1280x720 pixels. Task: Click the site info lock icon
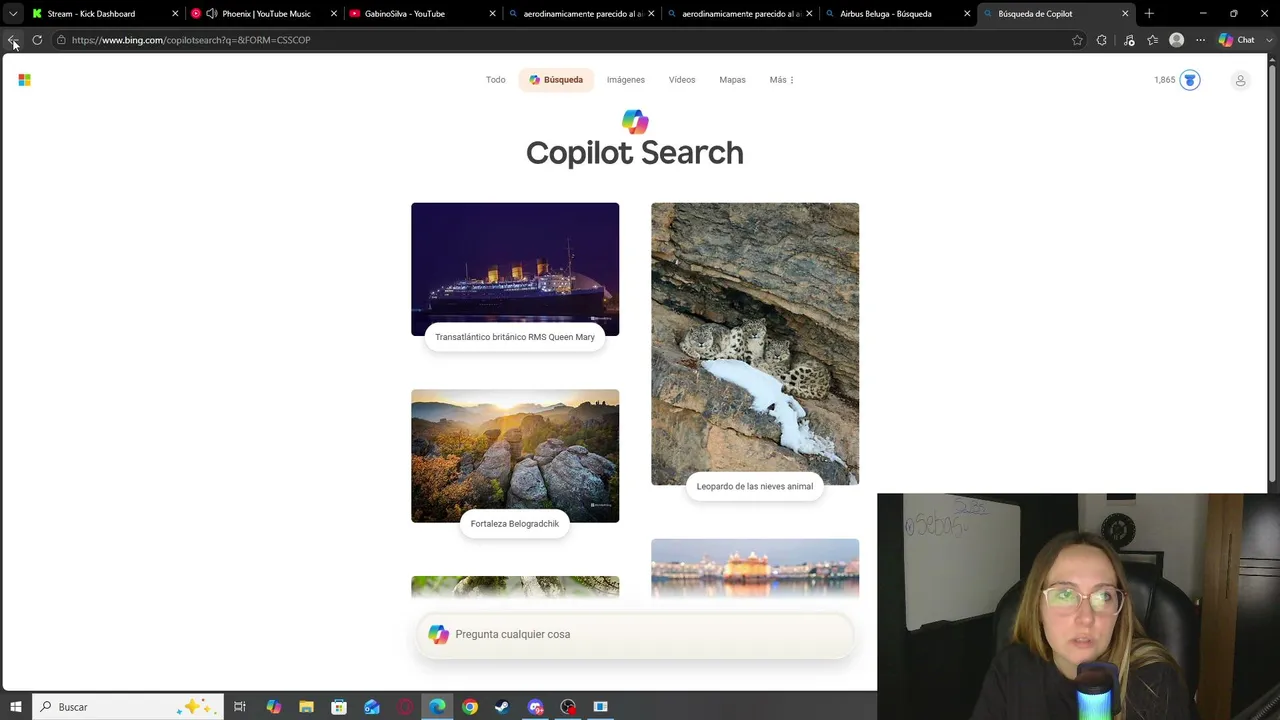(x=61, y=40)
